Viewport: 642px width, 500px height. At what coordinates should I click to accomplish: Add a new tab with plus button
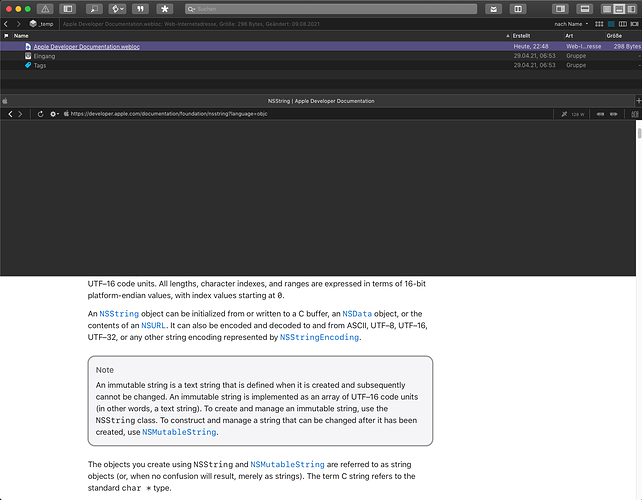(x=638, y=100)
